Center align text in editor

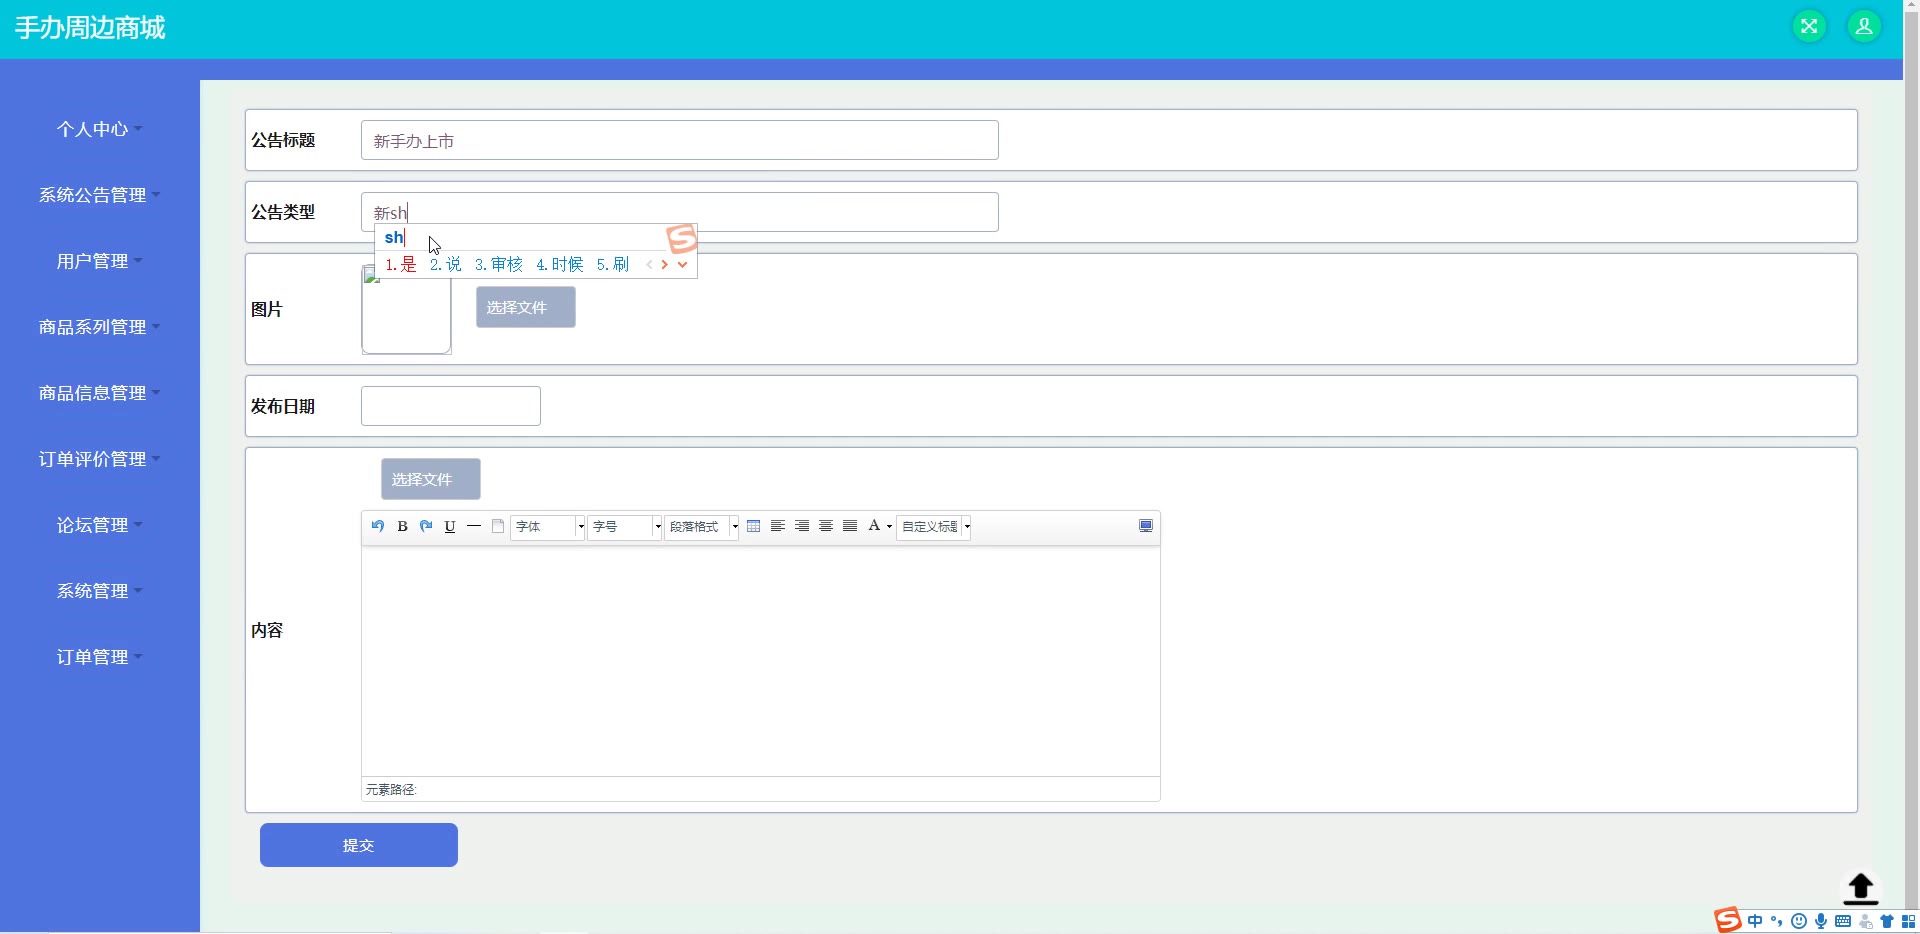(826, 526)
